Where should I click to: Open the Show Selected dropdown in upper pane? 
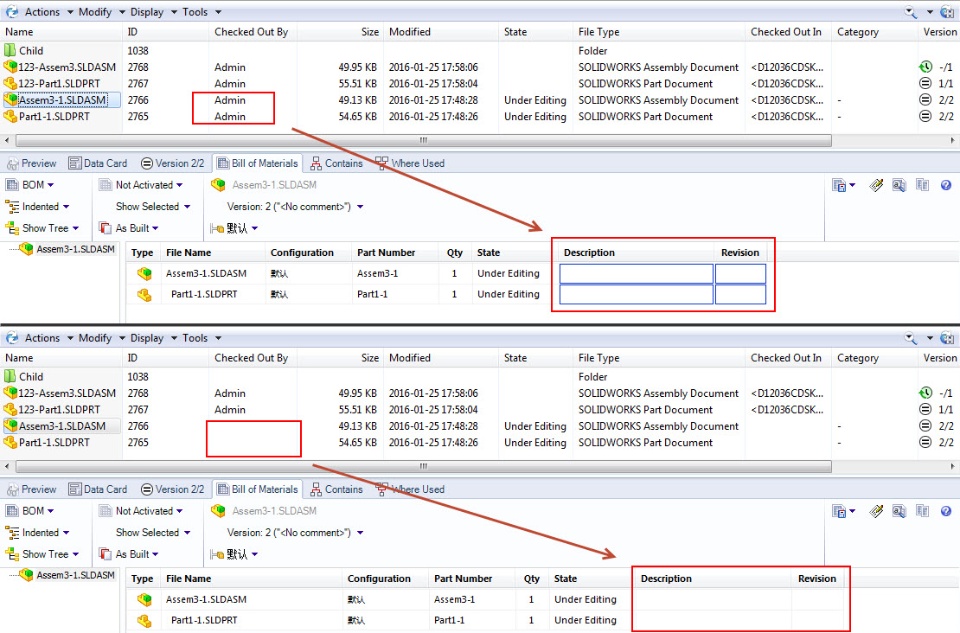click(153, 207)
